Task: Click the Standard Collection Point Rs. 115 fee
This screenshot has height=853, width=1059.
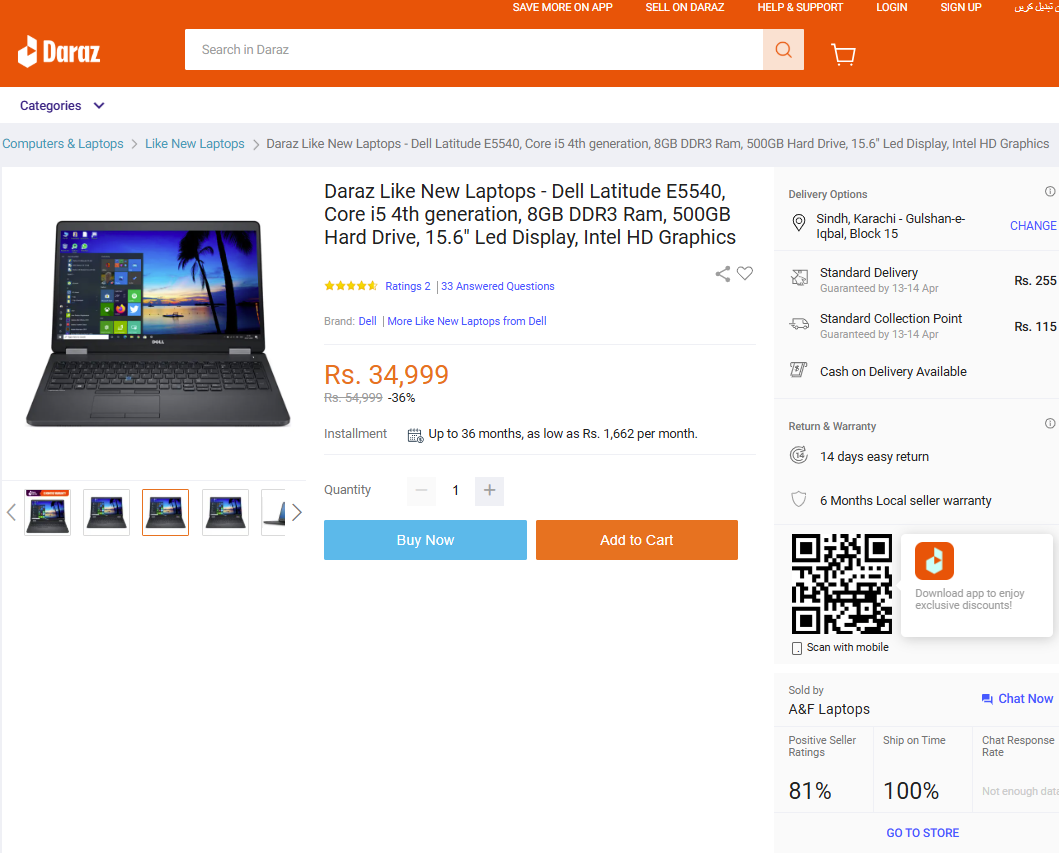Action: (1035, 326)
